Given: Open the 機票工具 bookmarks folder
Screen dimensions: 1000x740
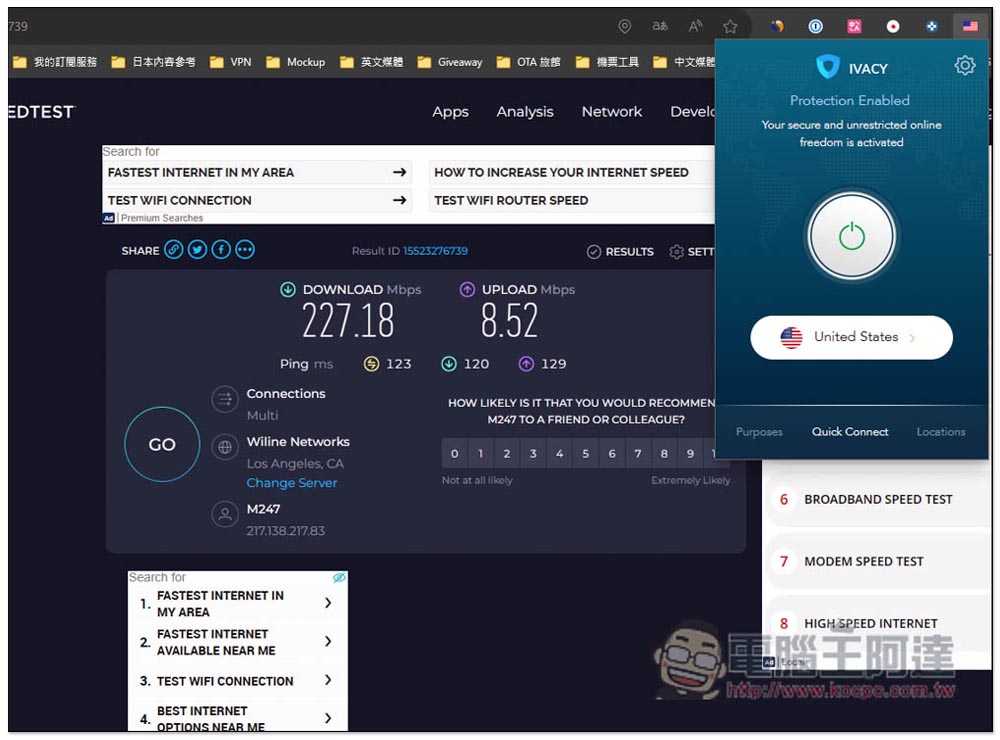Looking at the screenshot, I should (x=607, y=62).
